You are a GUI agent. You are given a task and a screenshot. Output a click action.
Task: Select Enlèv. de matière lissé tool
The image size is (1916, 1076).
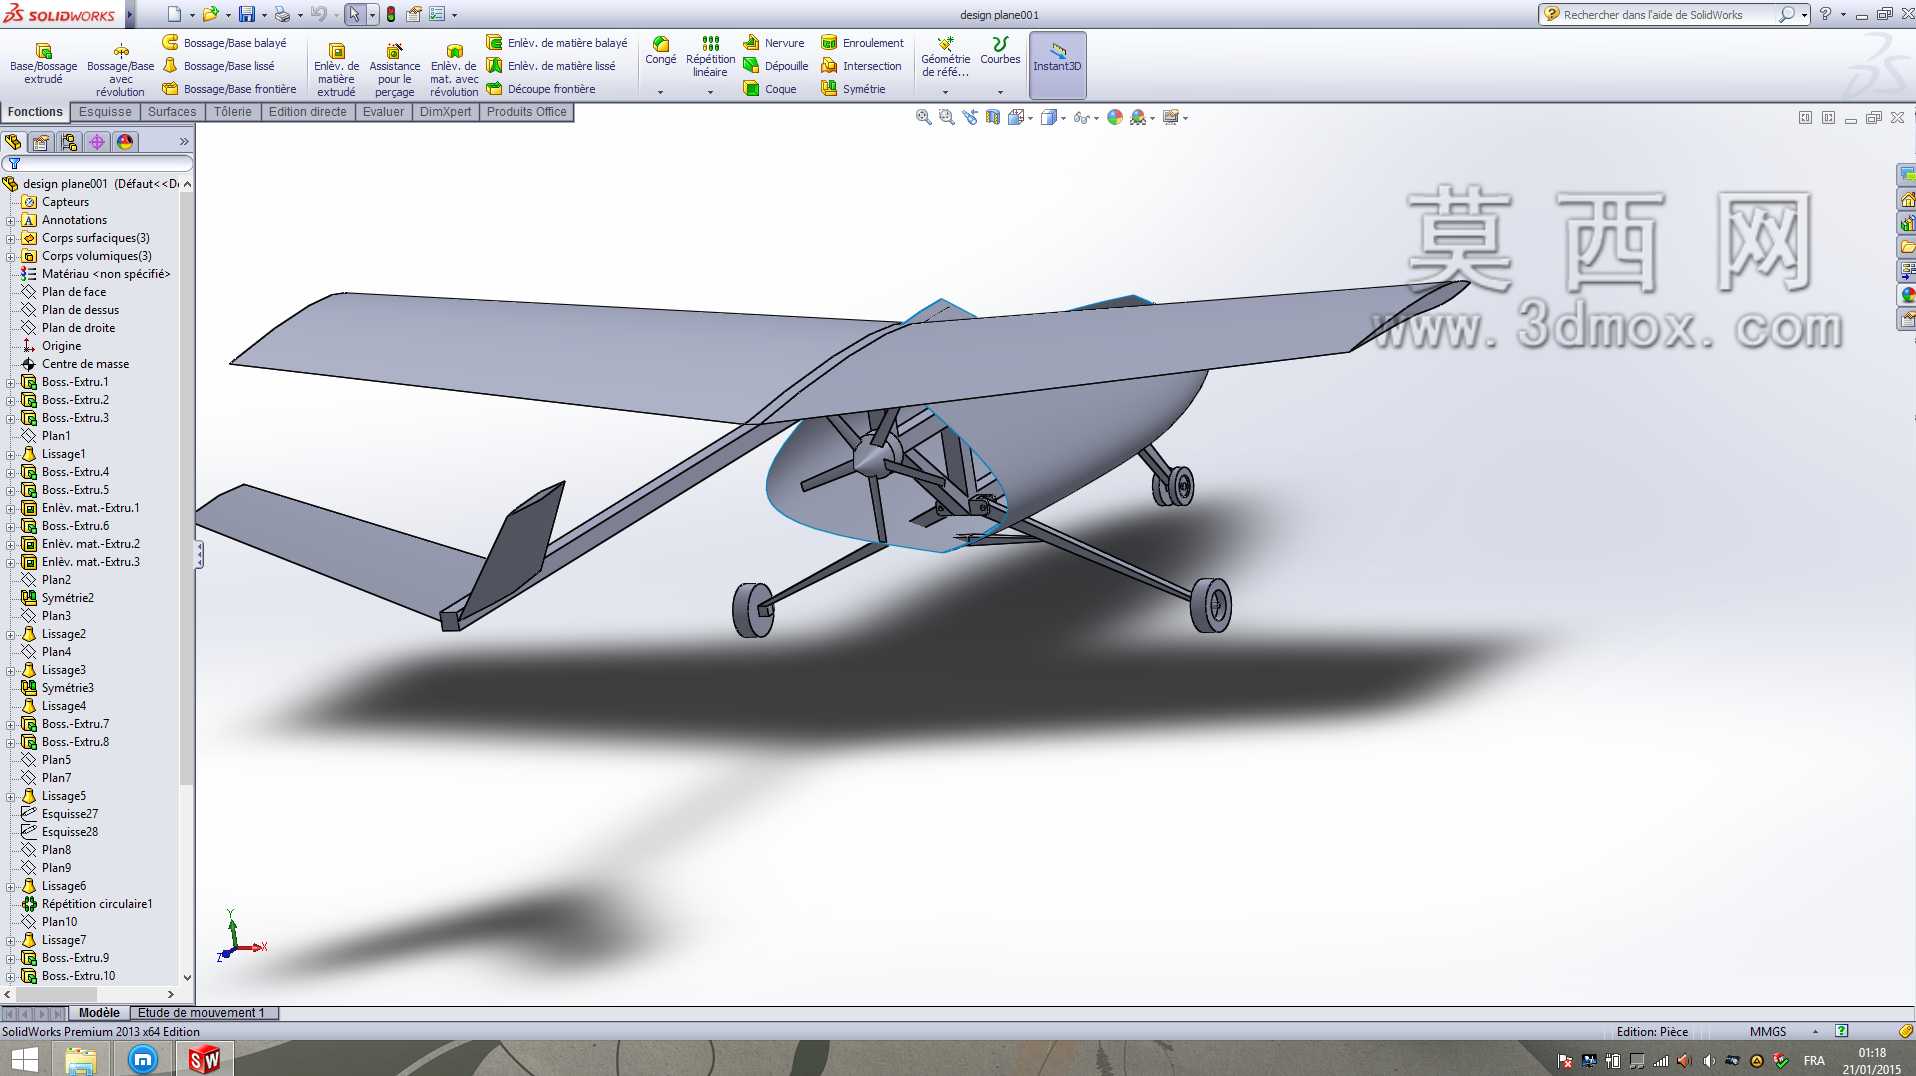[x=551, y=66]
